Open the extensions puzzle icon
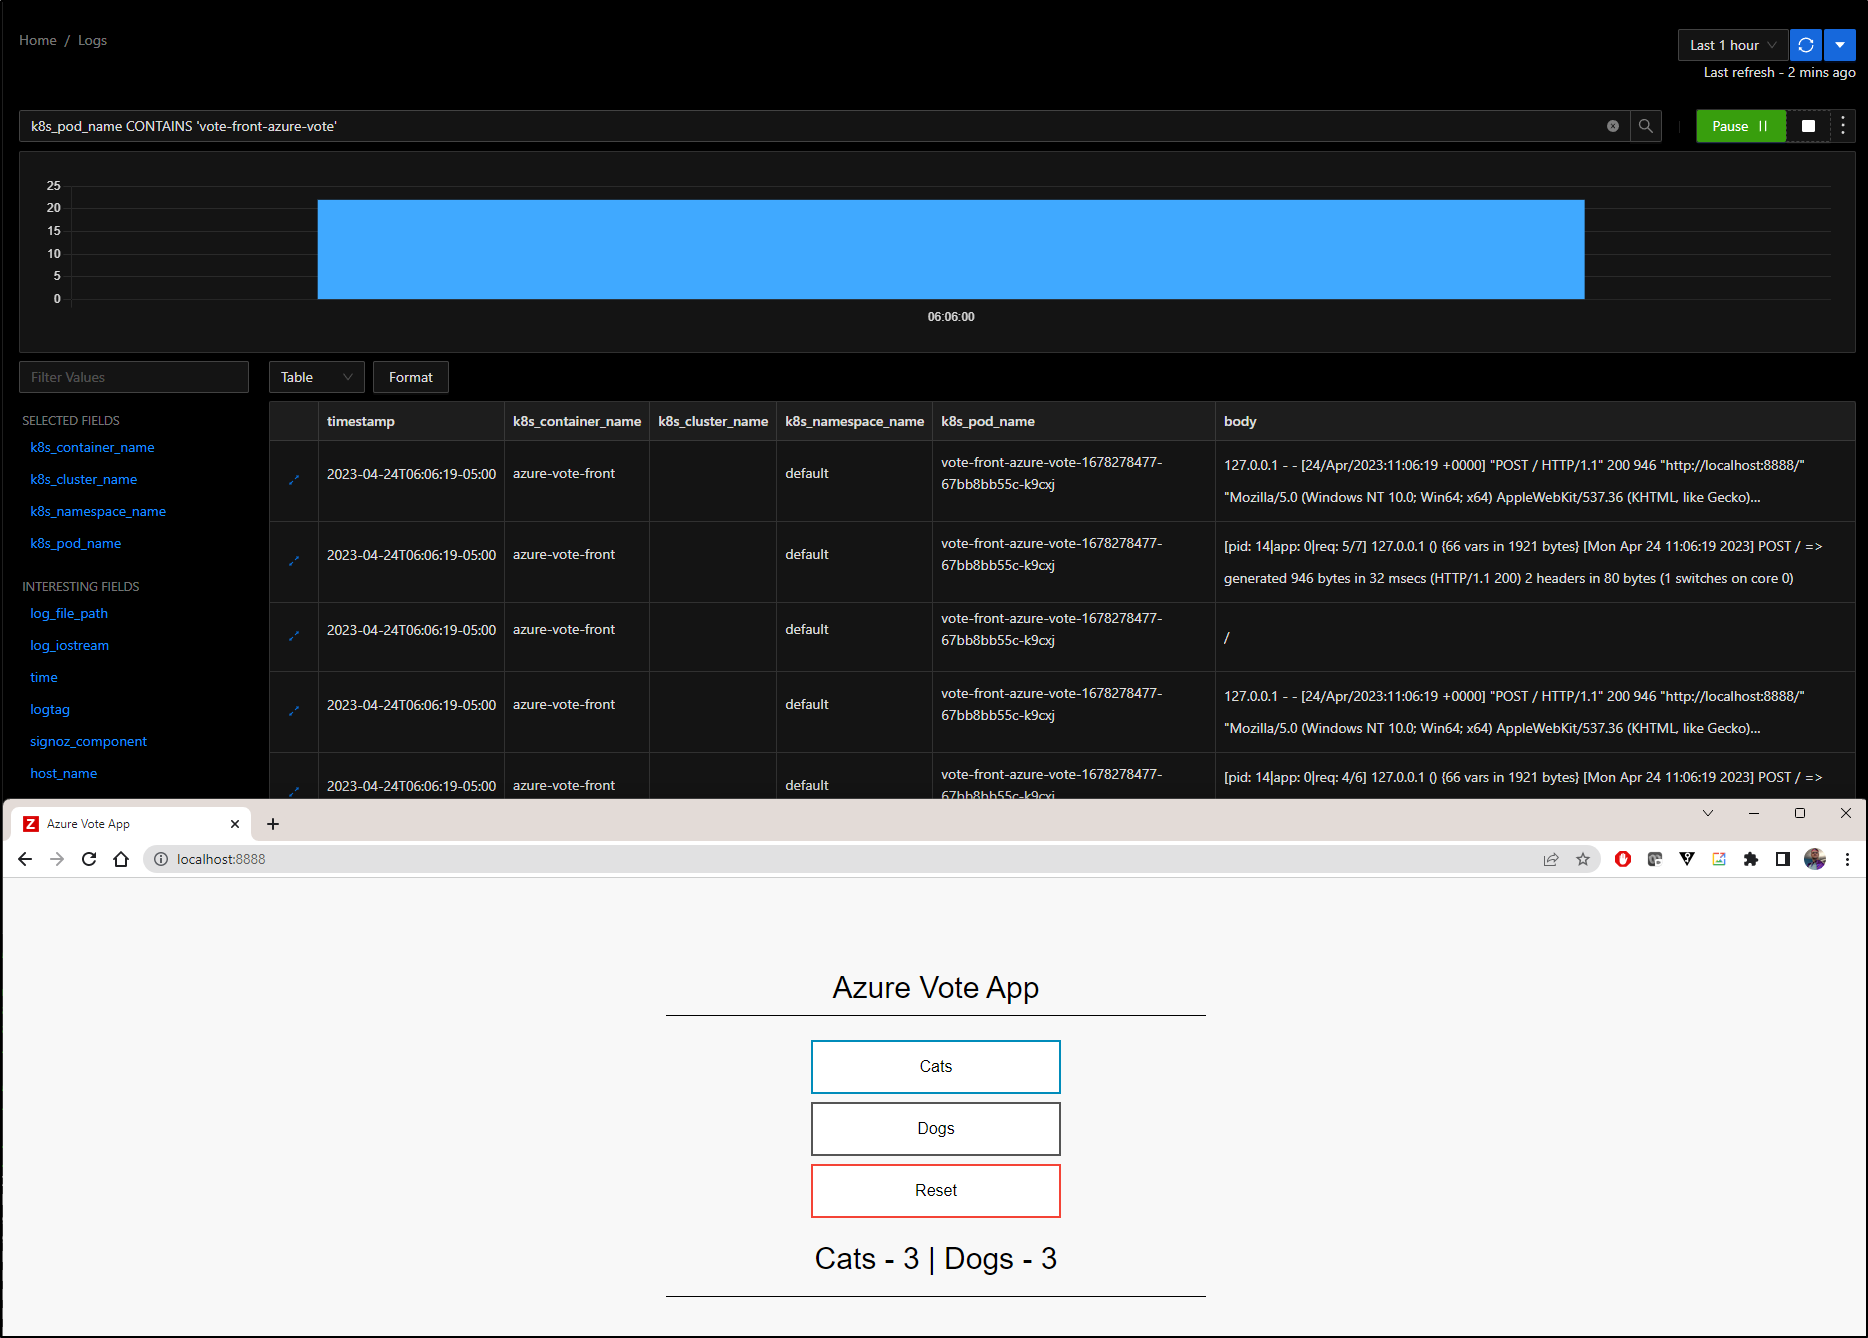Viewport: 1868px width, 1338px height. 1751,859
